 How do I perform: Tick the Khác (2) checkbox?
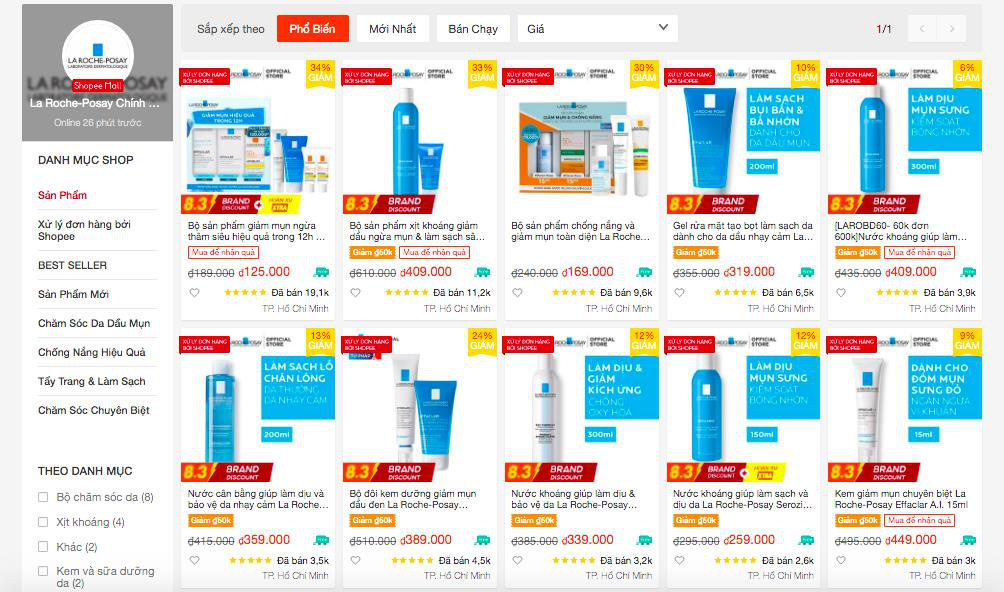[43, 547]
